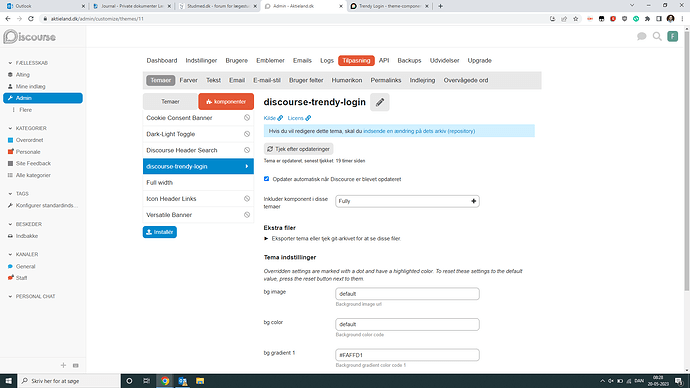Click the Cortana circle in taskbar
Image resolution: width=690 pixels, height=388 pixels.
coord(129,381)
